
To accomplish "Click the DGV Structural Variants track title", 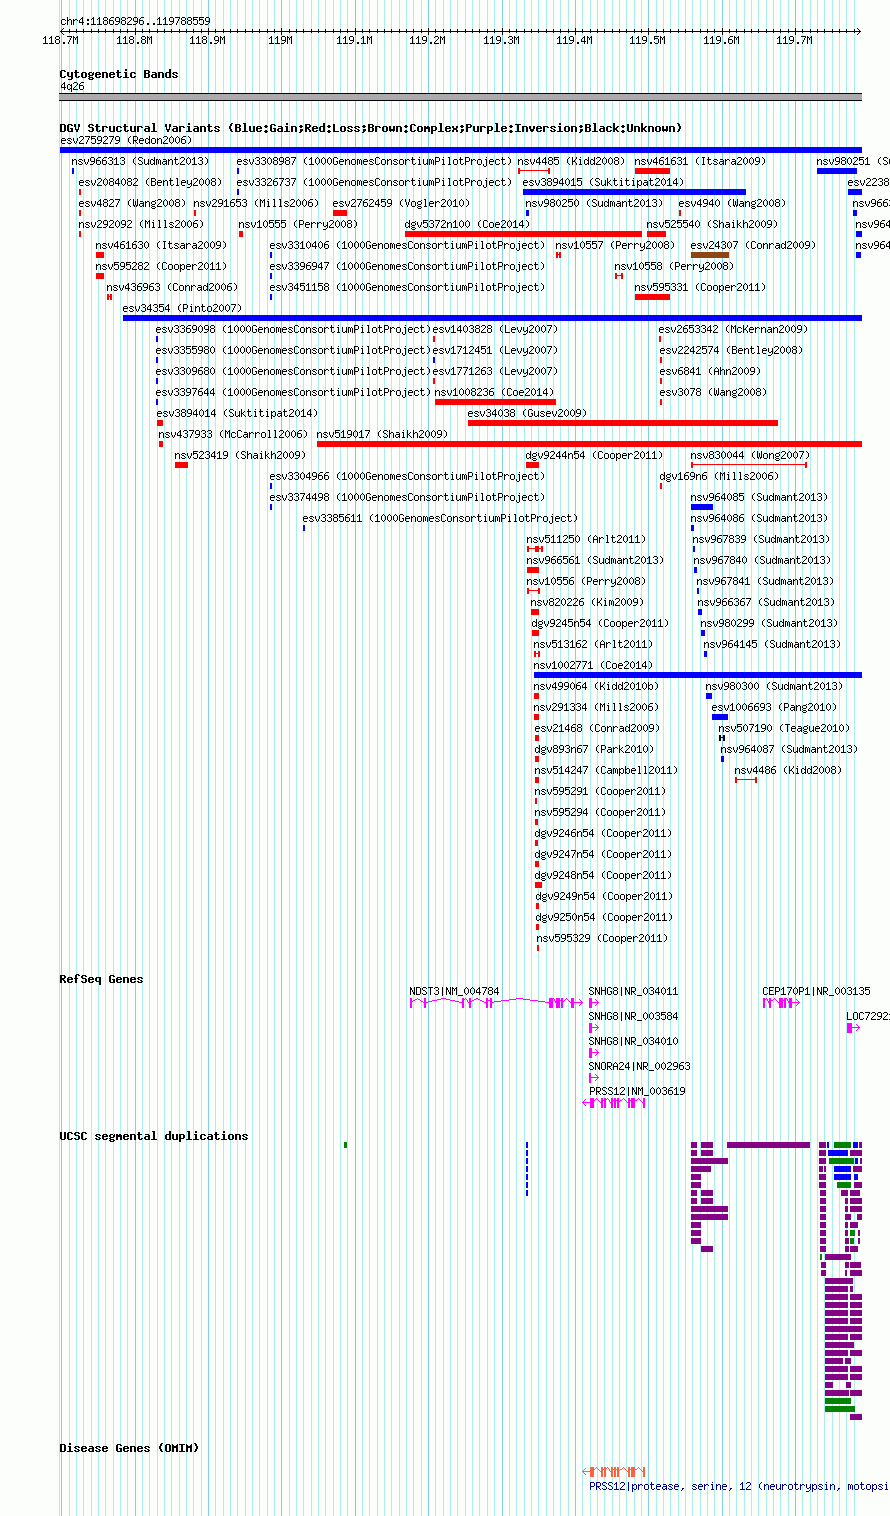I will coord(370,127).
